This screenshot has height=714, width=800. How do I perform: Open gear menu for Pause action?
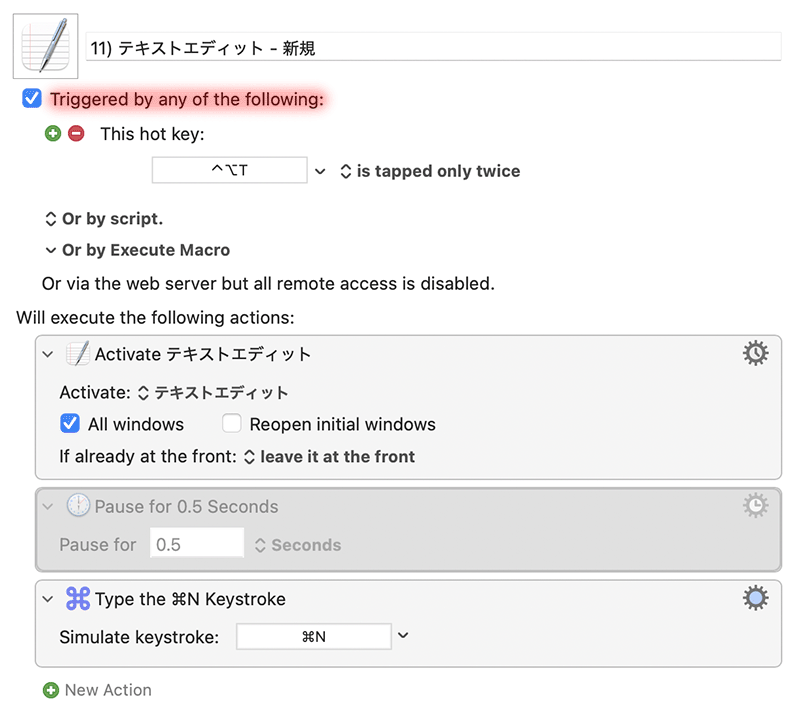point(755,505)
